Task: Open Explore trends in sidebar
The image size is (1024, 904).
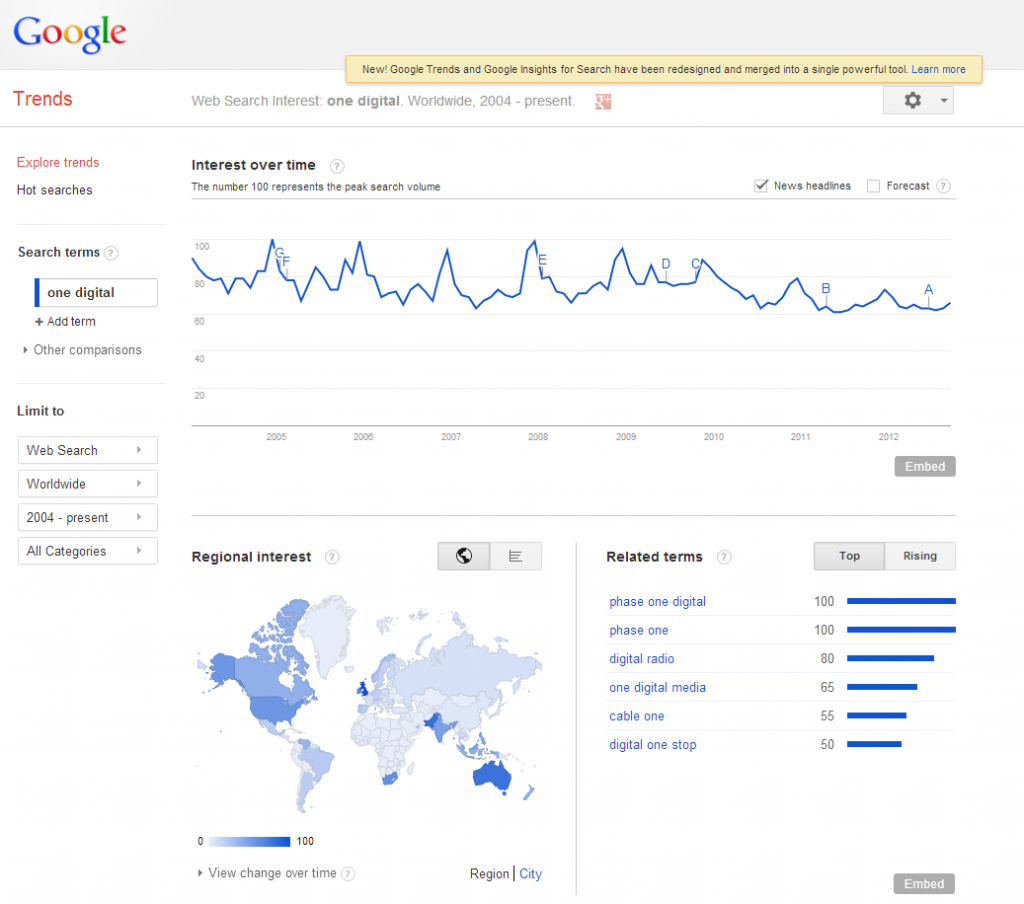Action: [58, 163]
